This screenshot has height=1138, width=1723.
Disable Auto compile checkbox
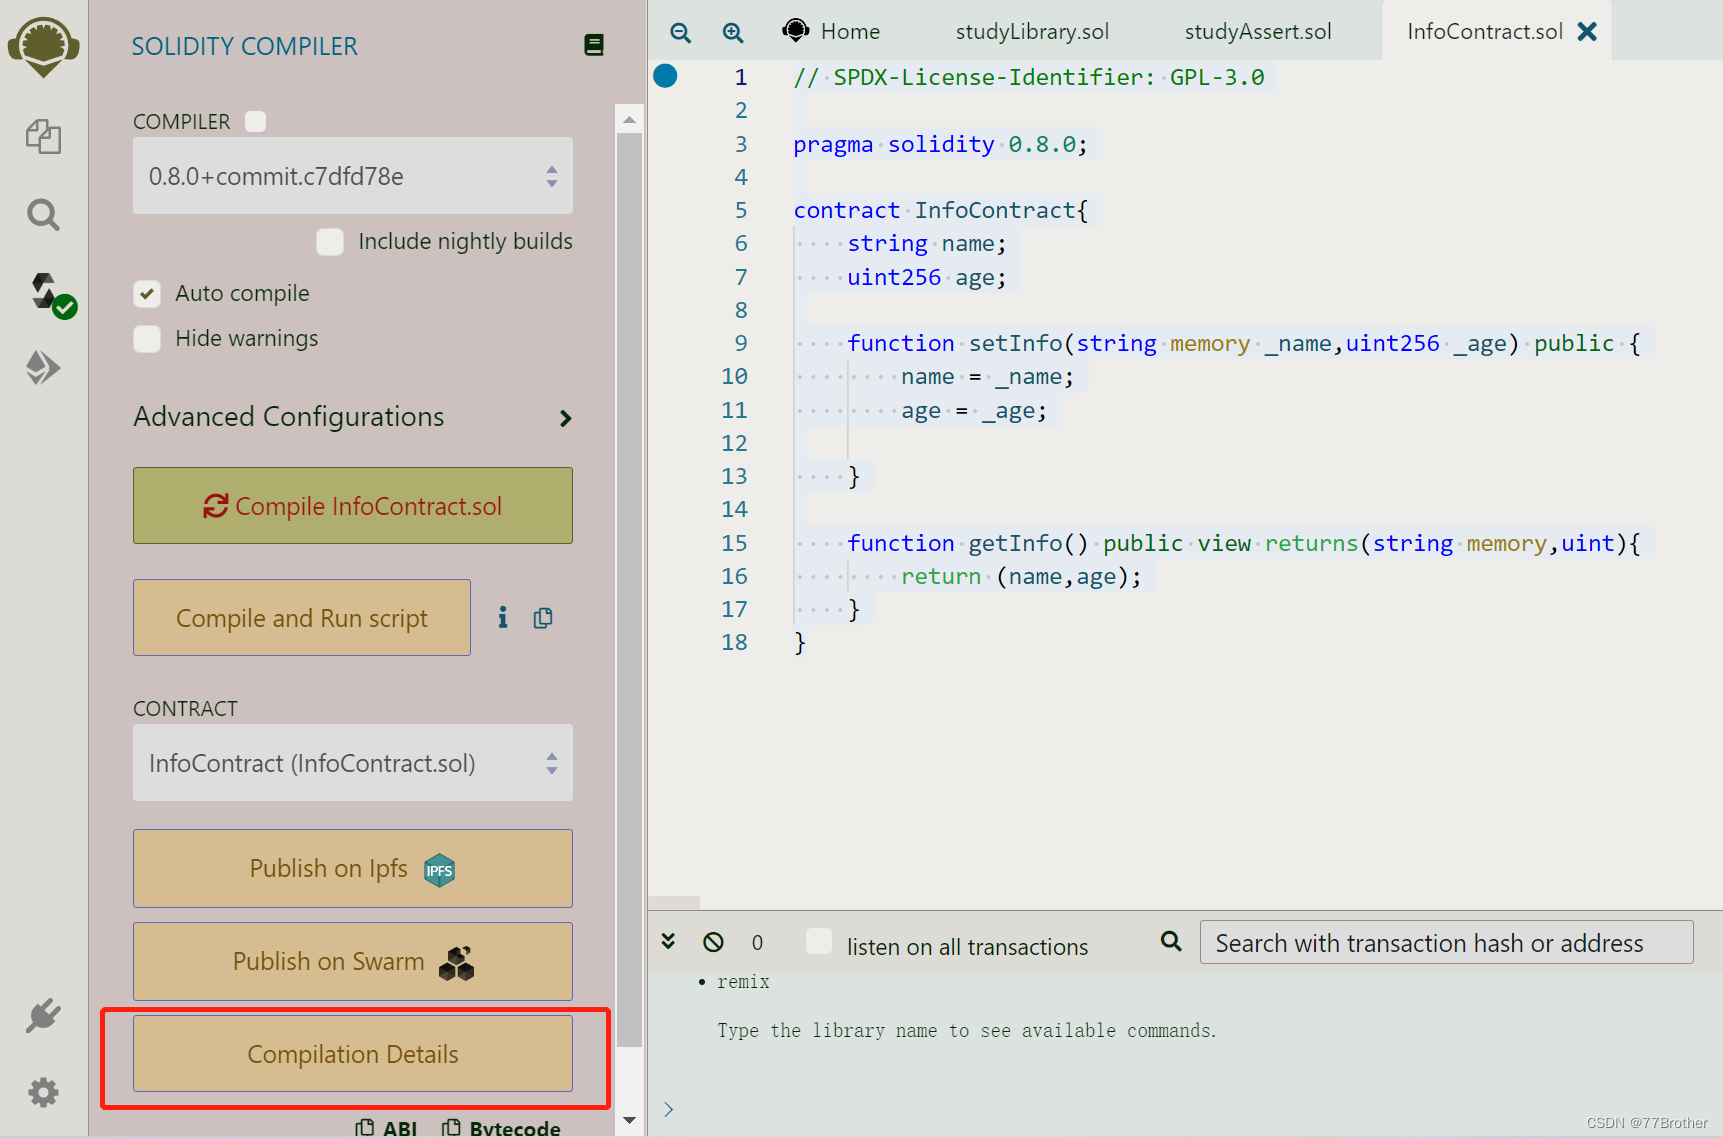[x=147, y=294]
